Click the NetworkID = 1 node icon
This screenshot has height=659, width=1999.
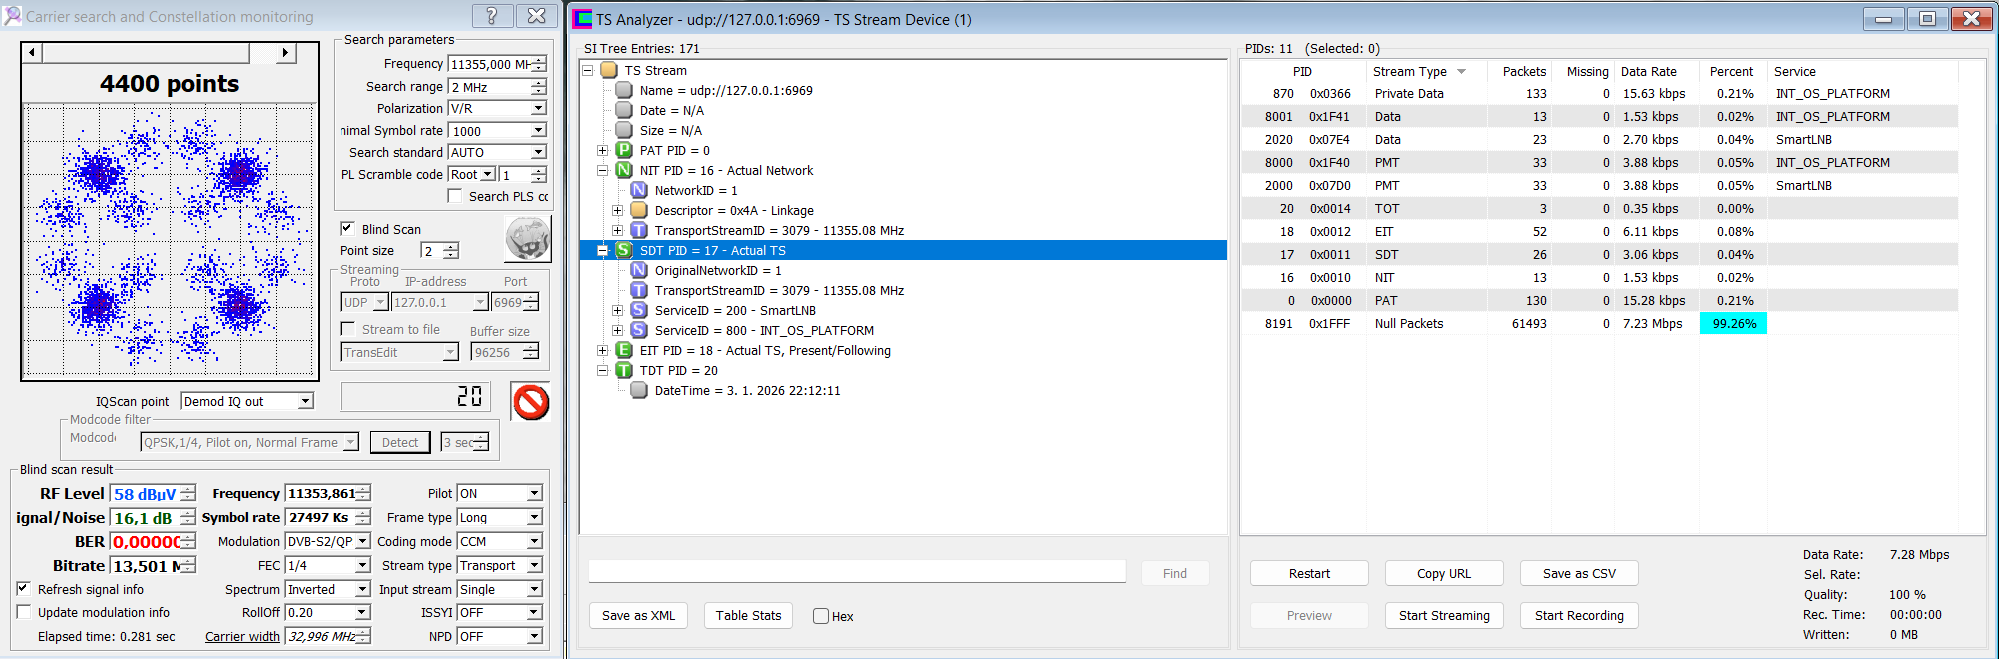point(639,191)
